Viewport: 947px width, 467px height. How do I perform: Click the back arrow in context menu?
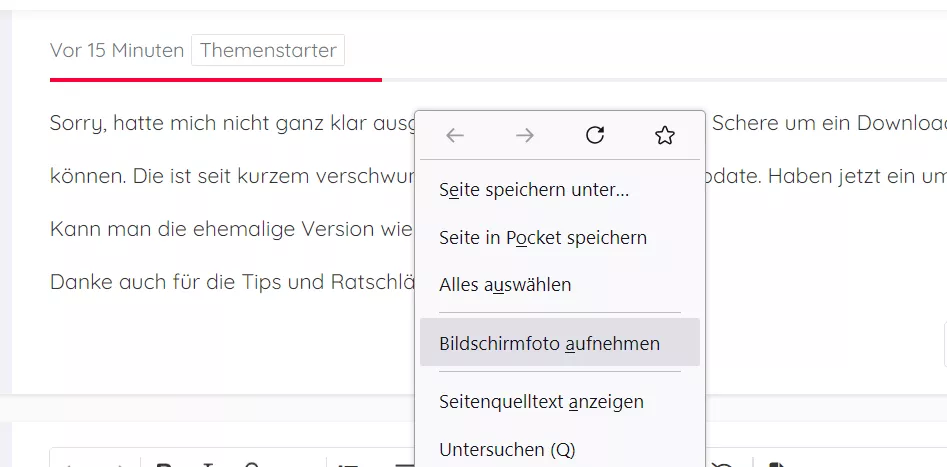click(455, 135)
